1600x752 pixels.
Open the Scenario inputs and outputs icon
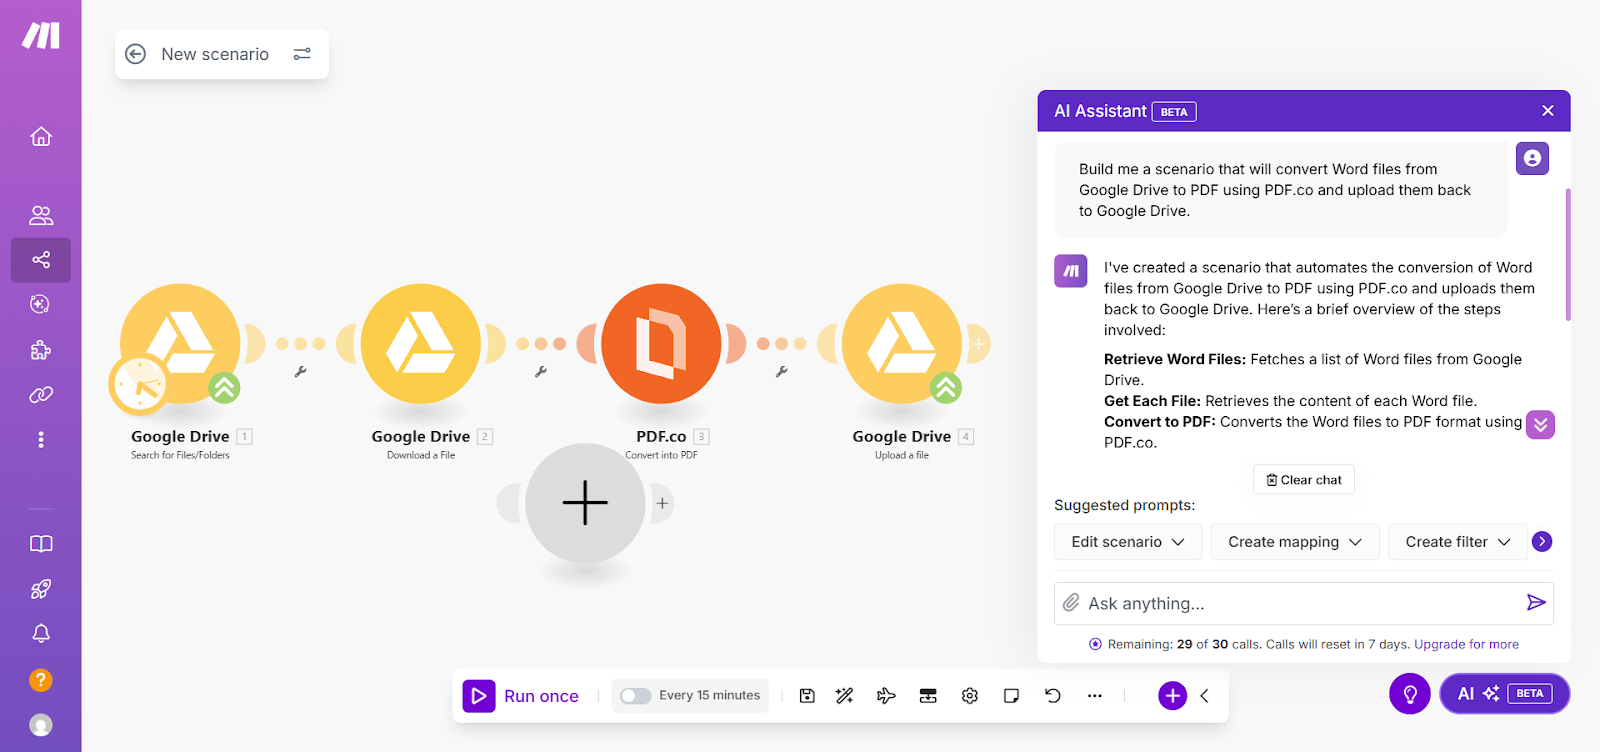(x=928, y=696)
